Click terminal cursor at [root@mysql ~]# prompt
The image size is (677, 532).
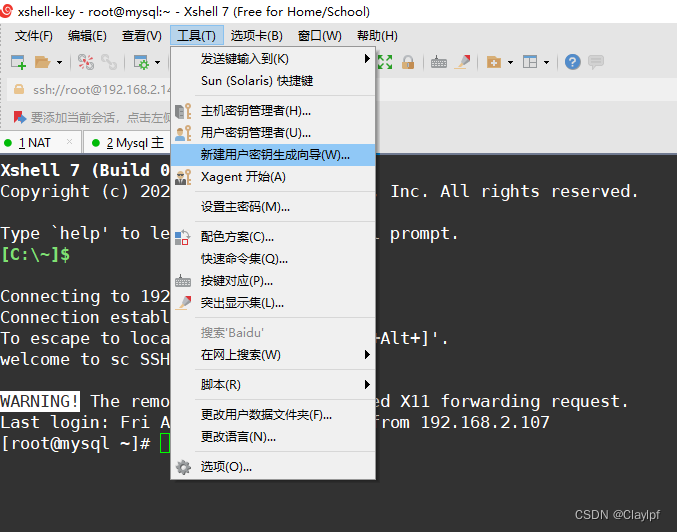pos(165,443)
